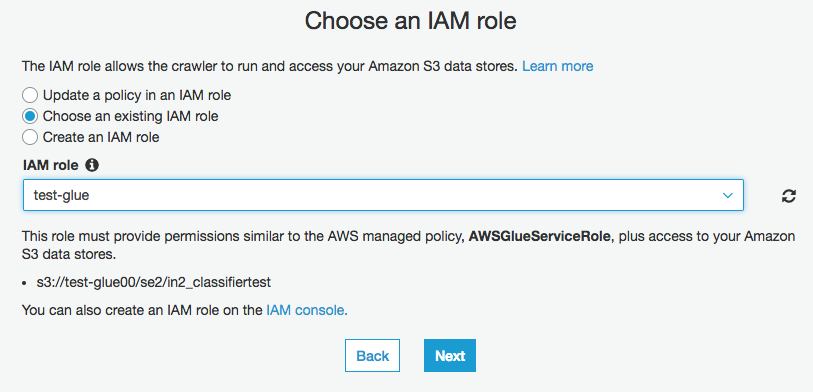The image size is (813, 392).
Task: Click the You can also create text
Action: pyautogui.click(x=143, y=310)
